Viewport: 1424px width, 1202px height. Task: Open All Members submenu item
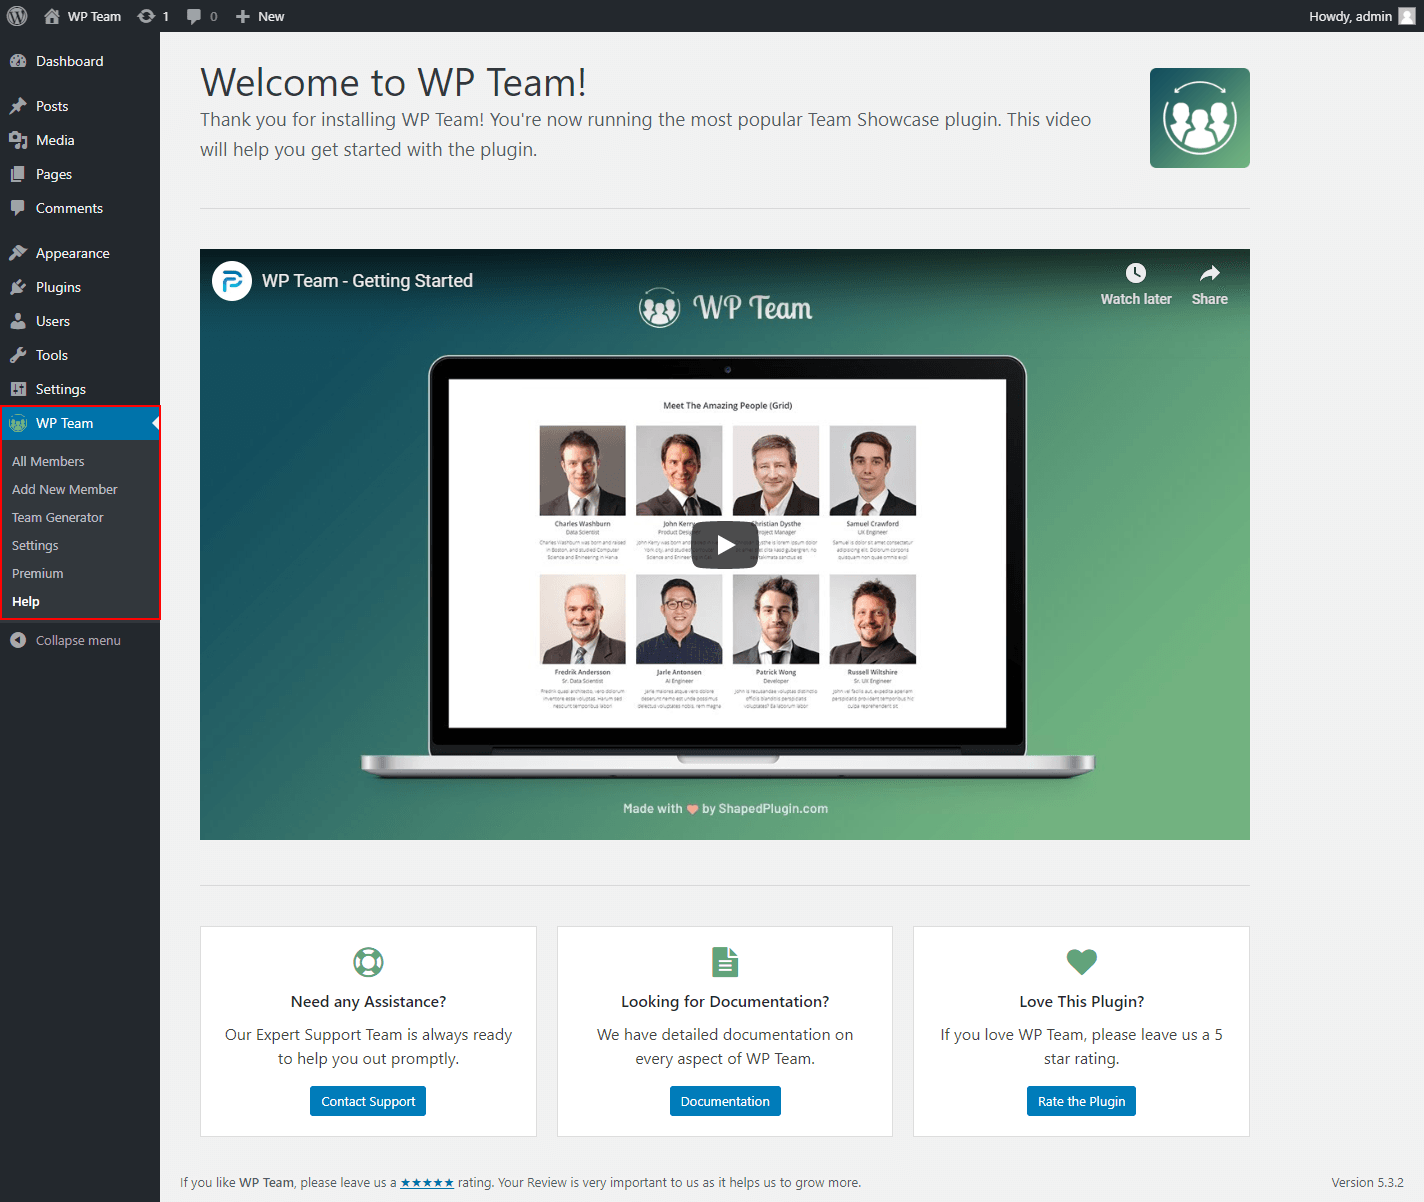pyautogui.click(x=48, y=461)
